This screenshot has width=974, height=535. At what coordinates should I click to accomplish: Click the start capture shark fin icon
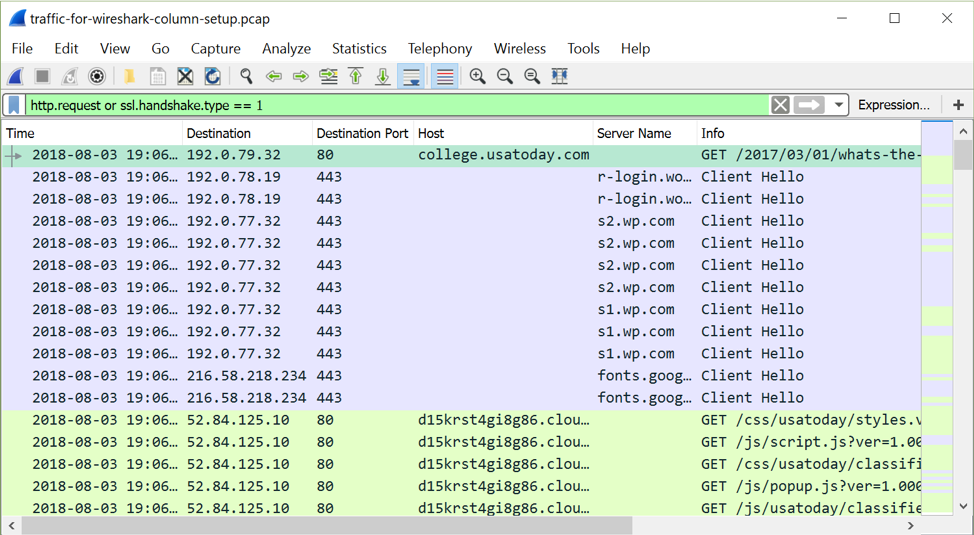coord(16,77)
